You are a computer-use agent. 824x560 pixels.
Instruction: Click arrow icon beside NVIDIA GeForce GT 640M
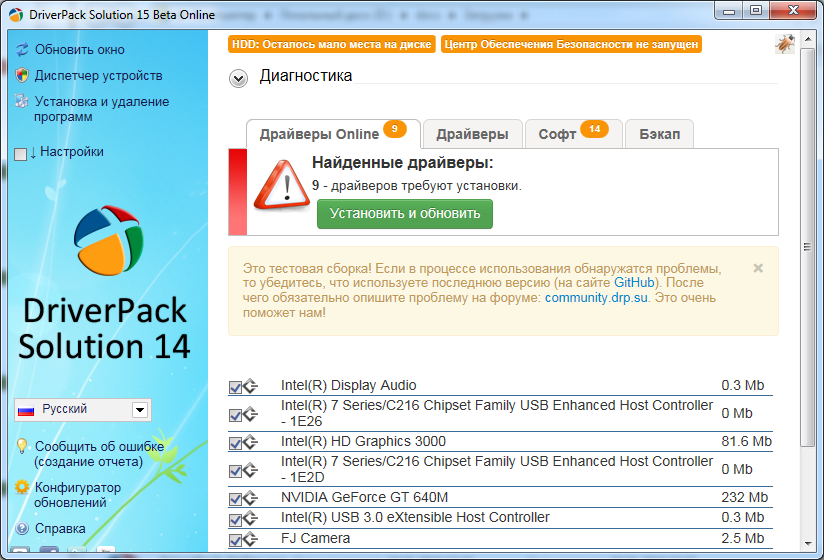(x=251, y=497)
